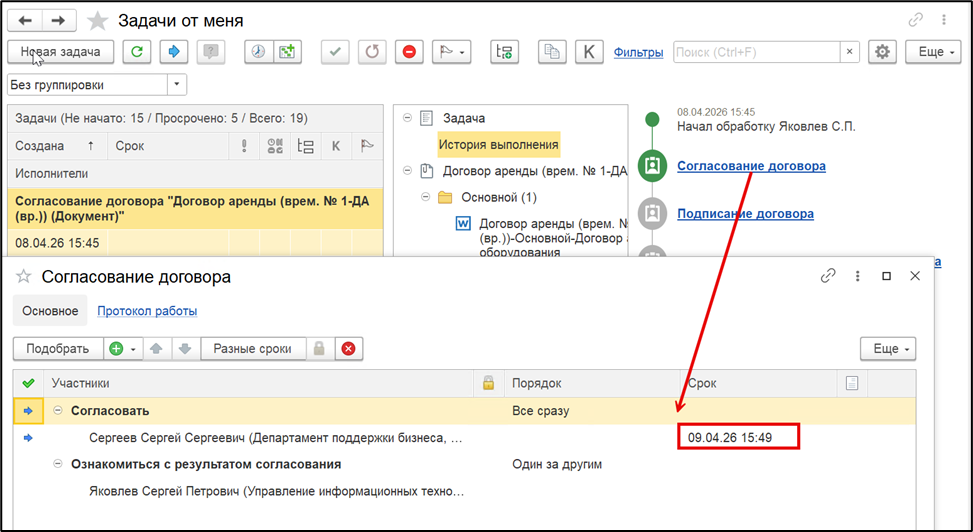Click the exclamation mark column header
The width and height of the screenshot is (973, 532).
click(x=244, y=146)
